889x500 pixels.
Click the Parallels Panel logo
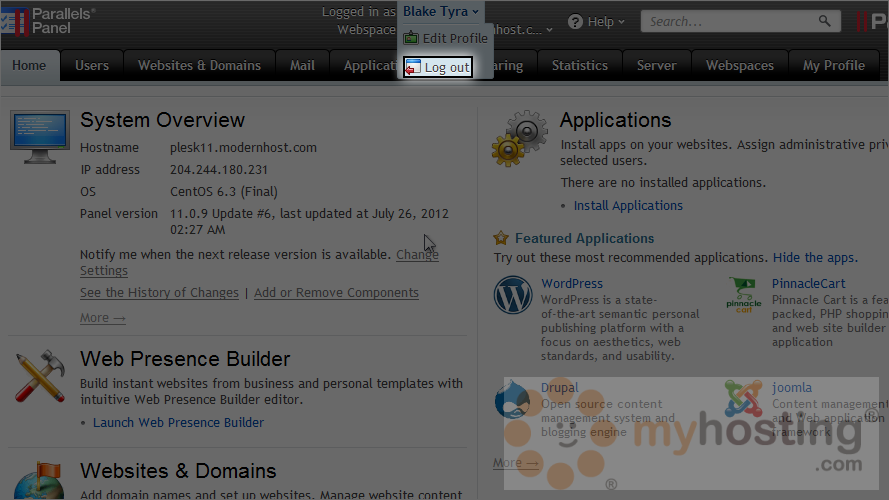48,21
